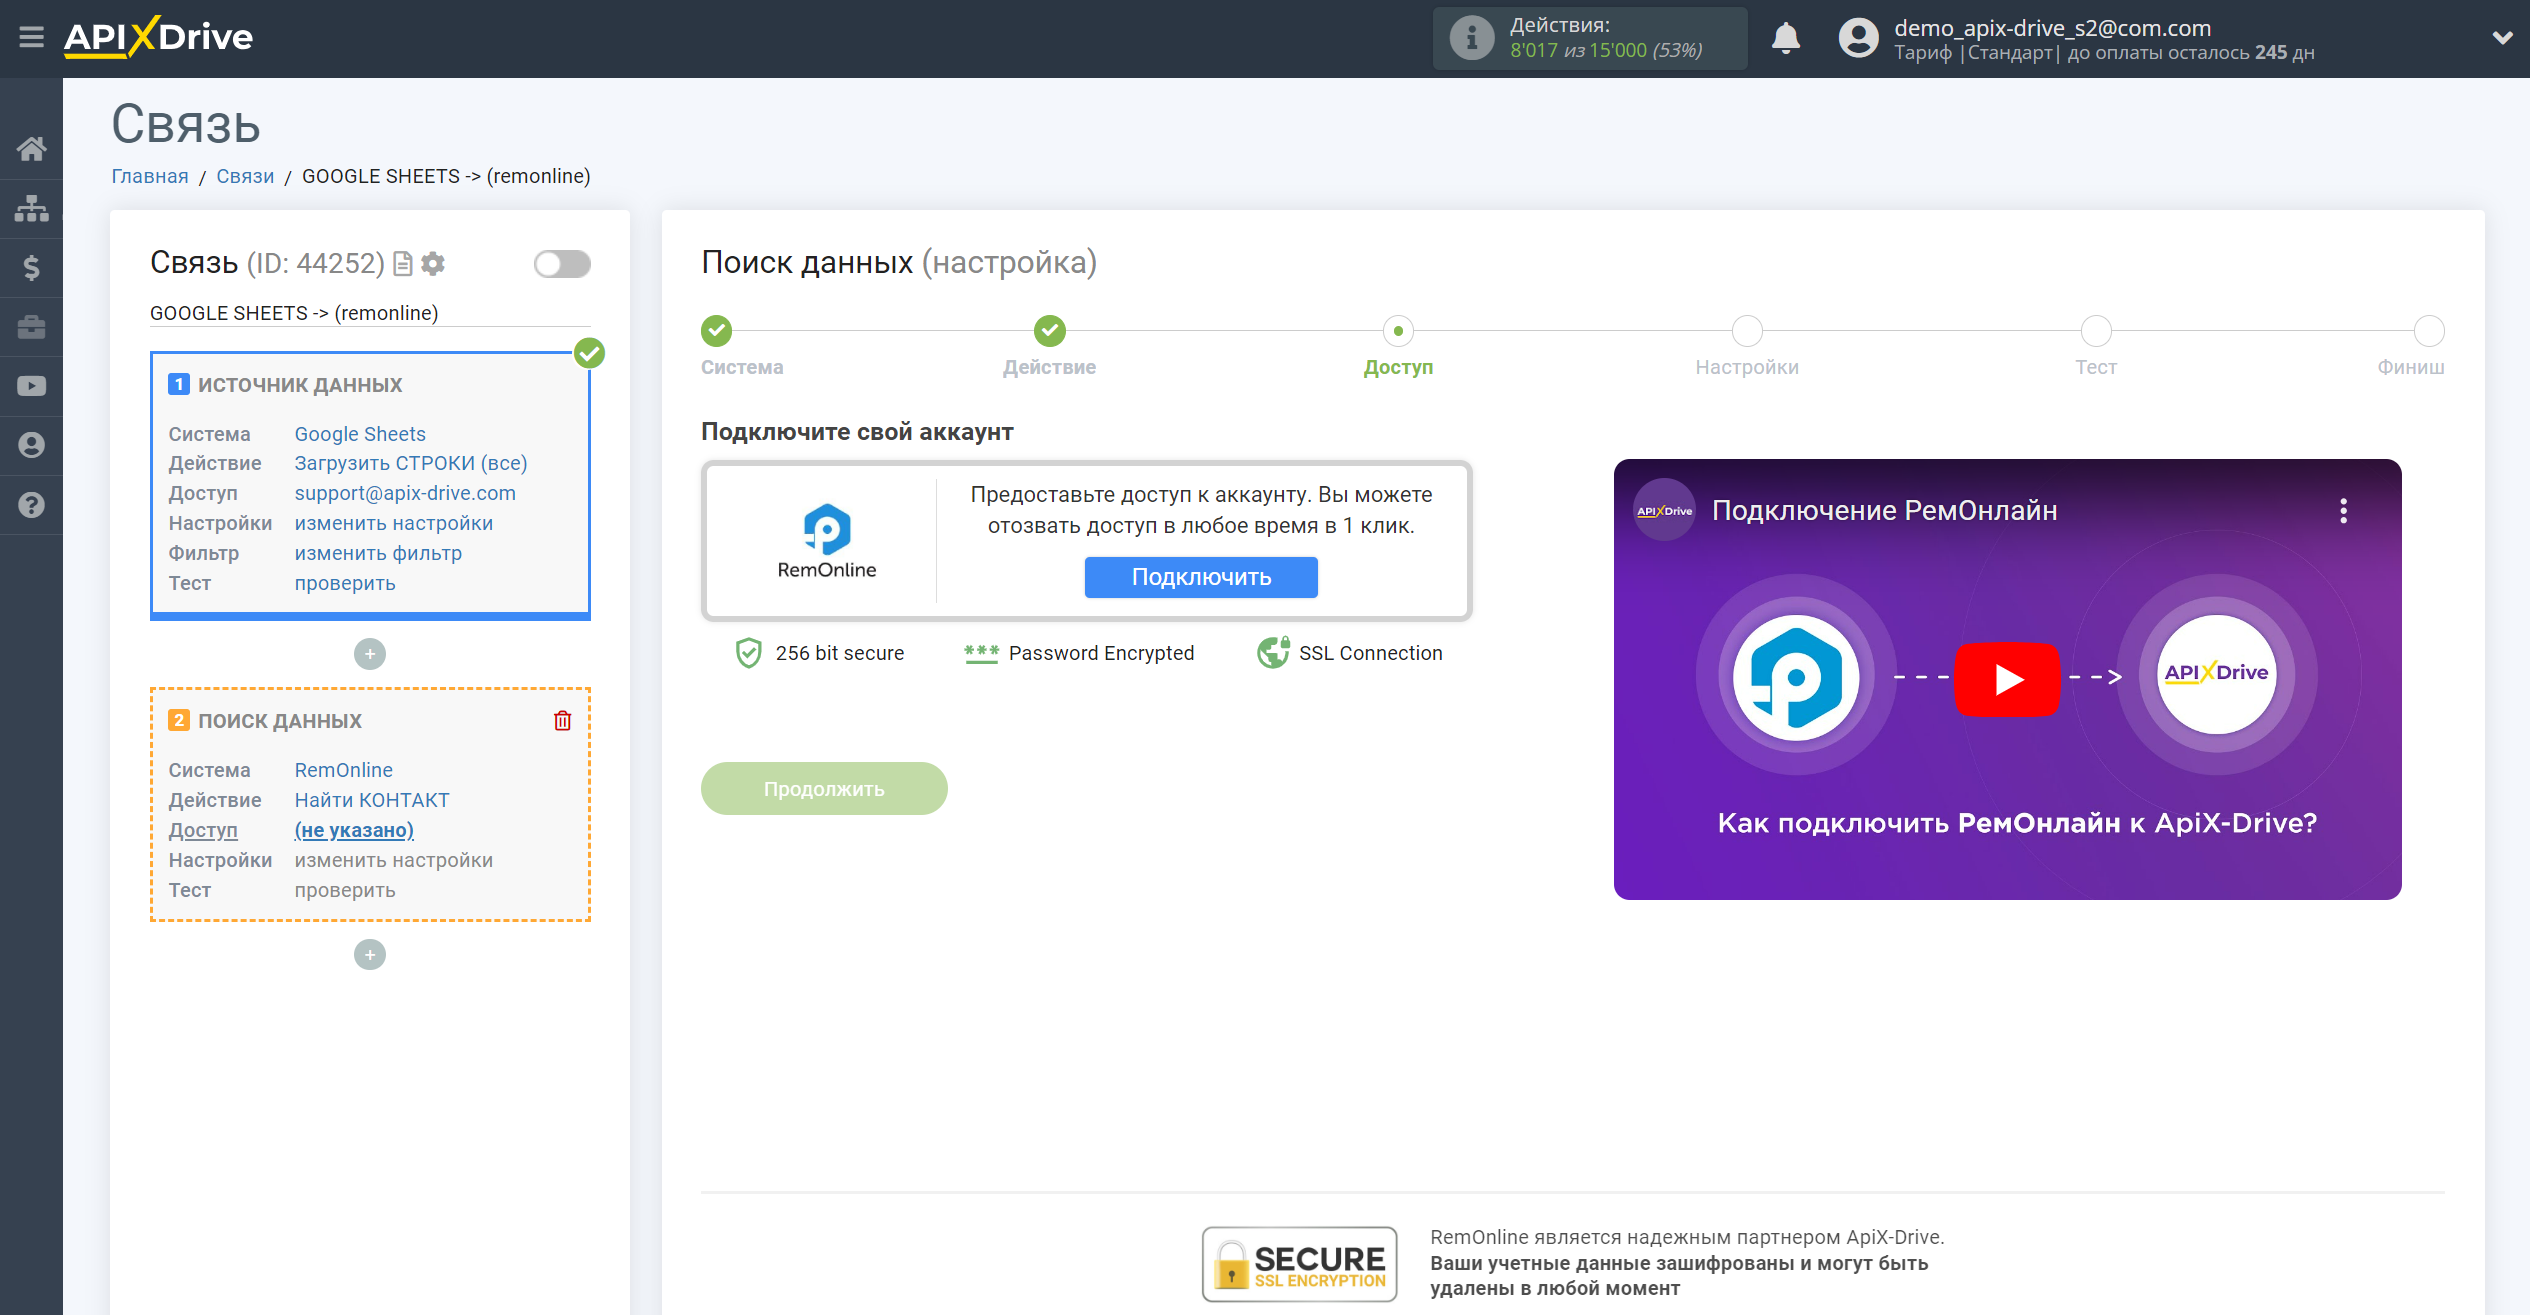Click the ИСТОЧНИК ДАННЫХ block header
Image resolution: width=2530 pixels, height=1315 pixels.
click(x=300, y=385)
